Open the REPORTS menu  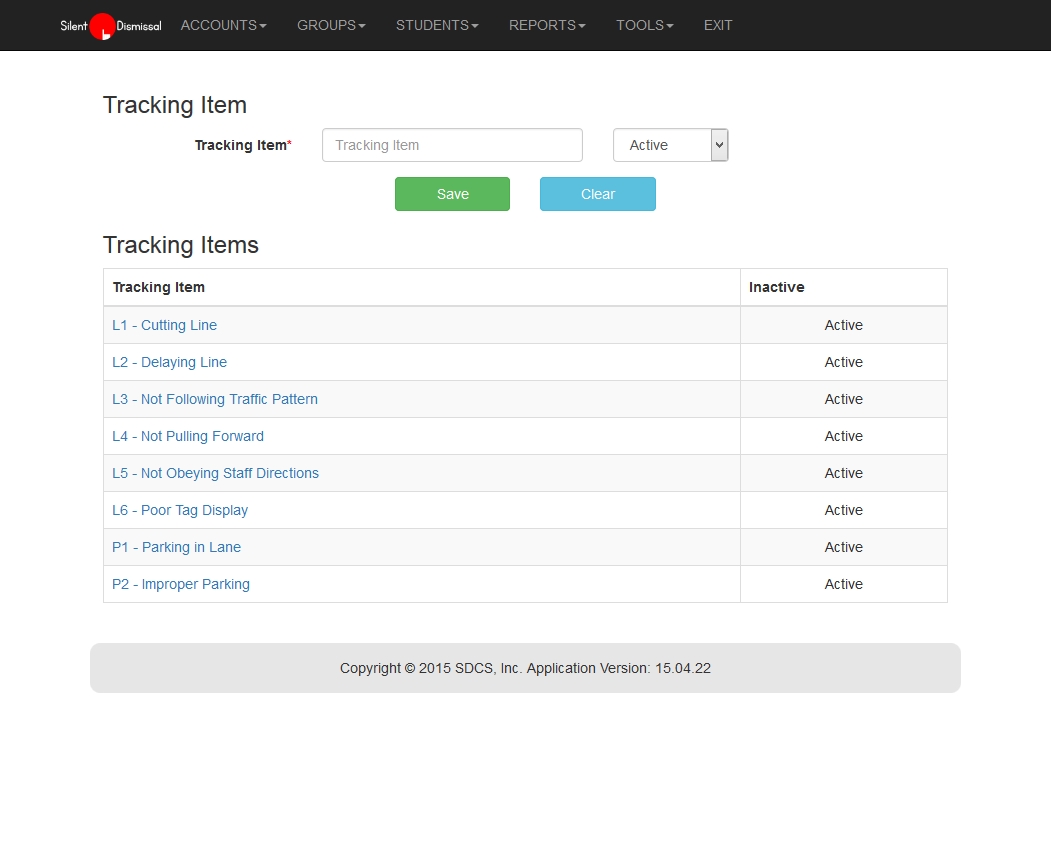coord(547,25)
